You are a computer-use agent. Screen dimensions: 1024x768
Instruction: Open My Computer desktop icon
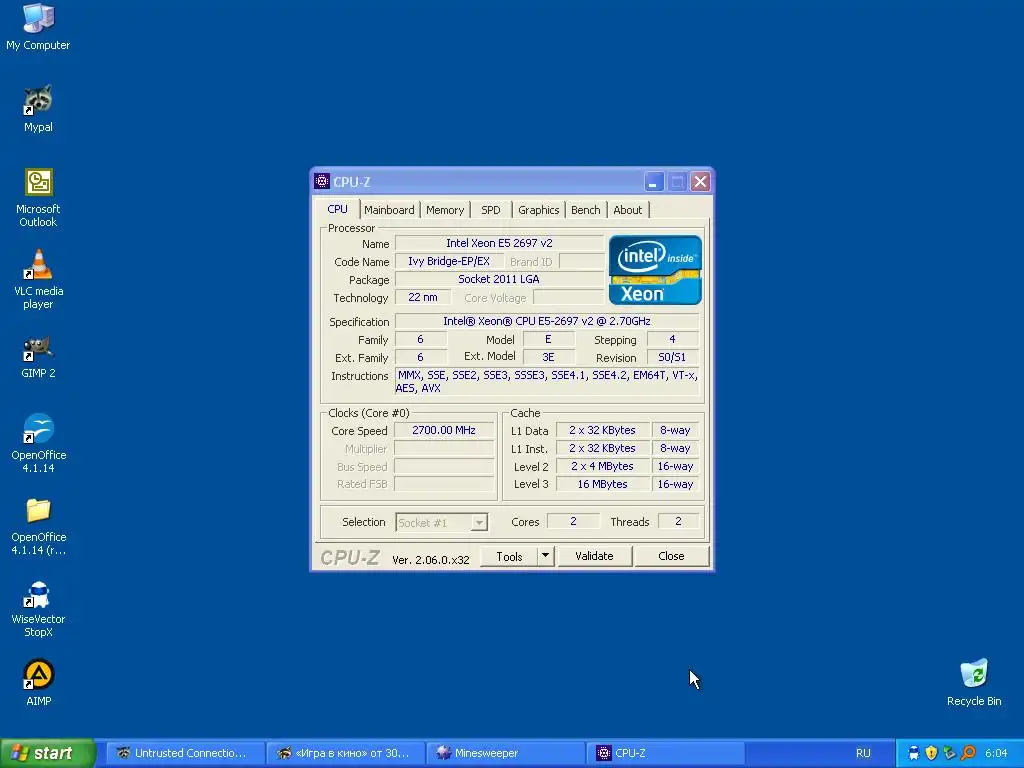click(x=38, y=27)
